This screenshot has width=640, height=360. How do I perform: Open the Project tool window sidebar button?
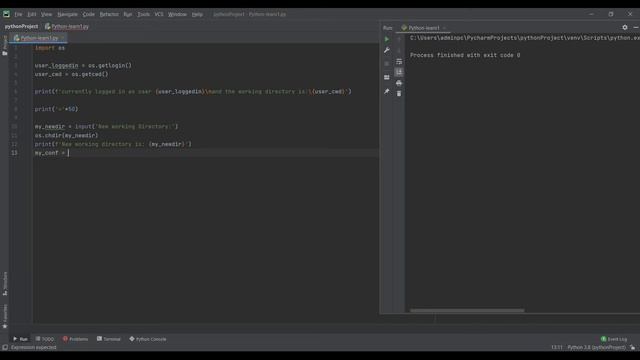5,45
